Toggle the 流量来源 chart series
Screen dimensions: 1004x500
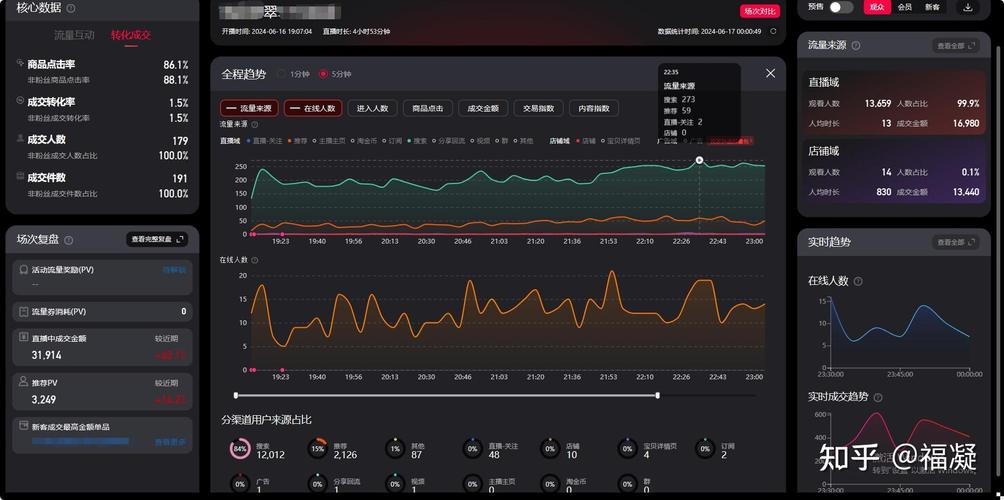(x=249, y=108)
